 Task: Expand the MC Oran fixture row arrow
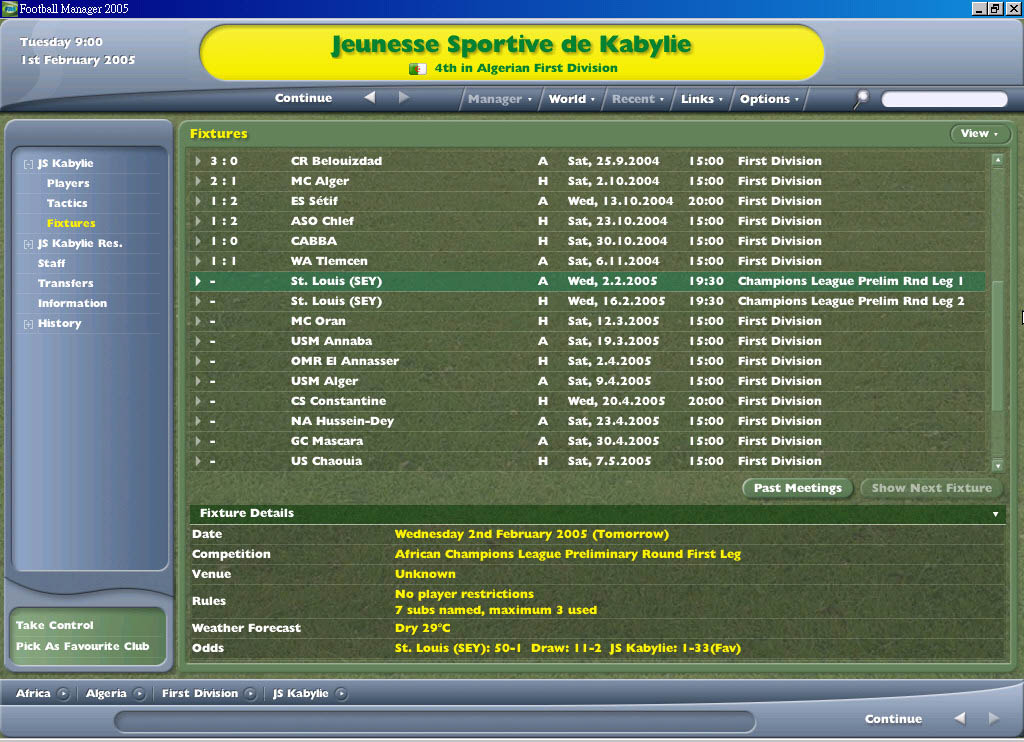[x=199, y=321]
